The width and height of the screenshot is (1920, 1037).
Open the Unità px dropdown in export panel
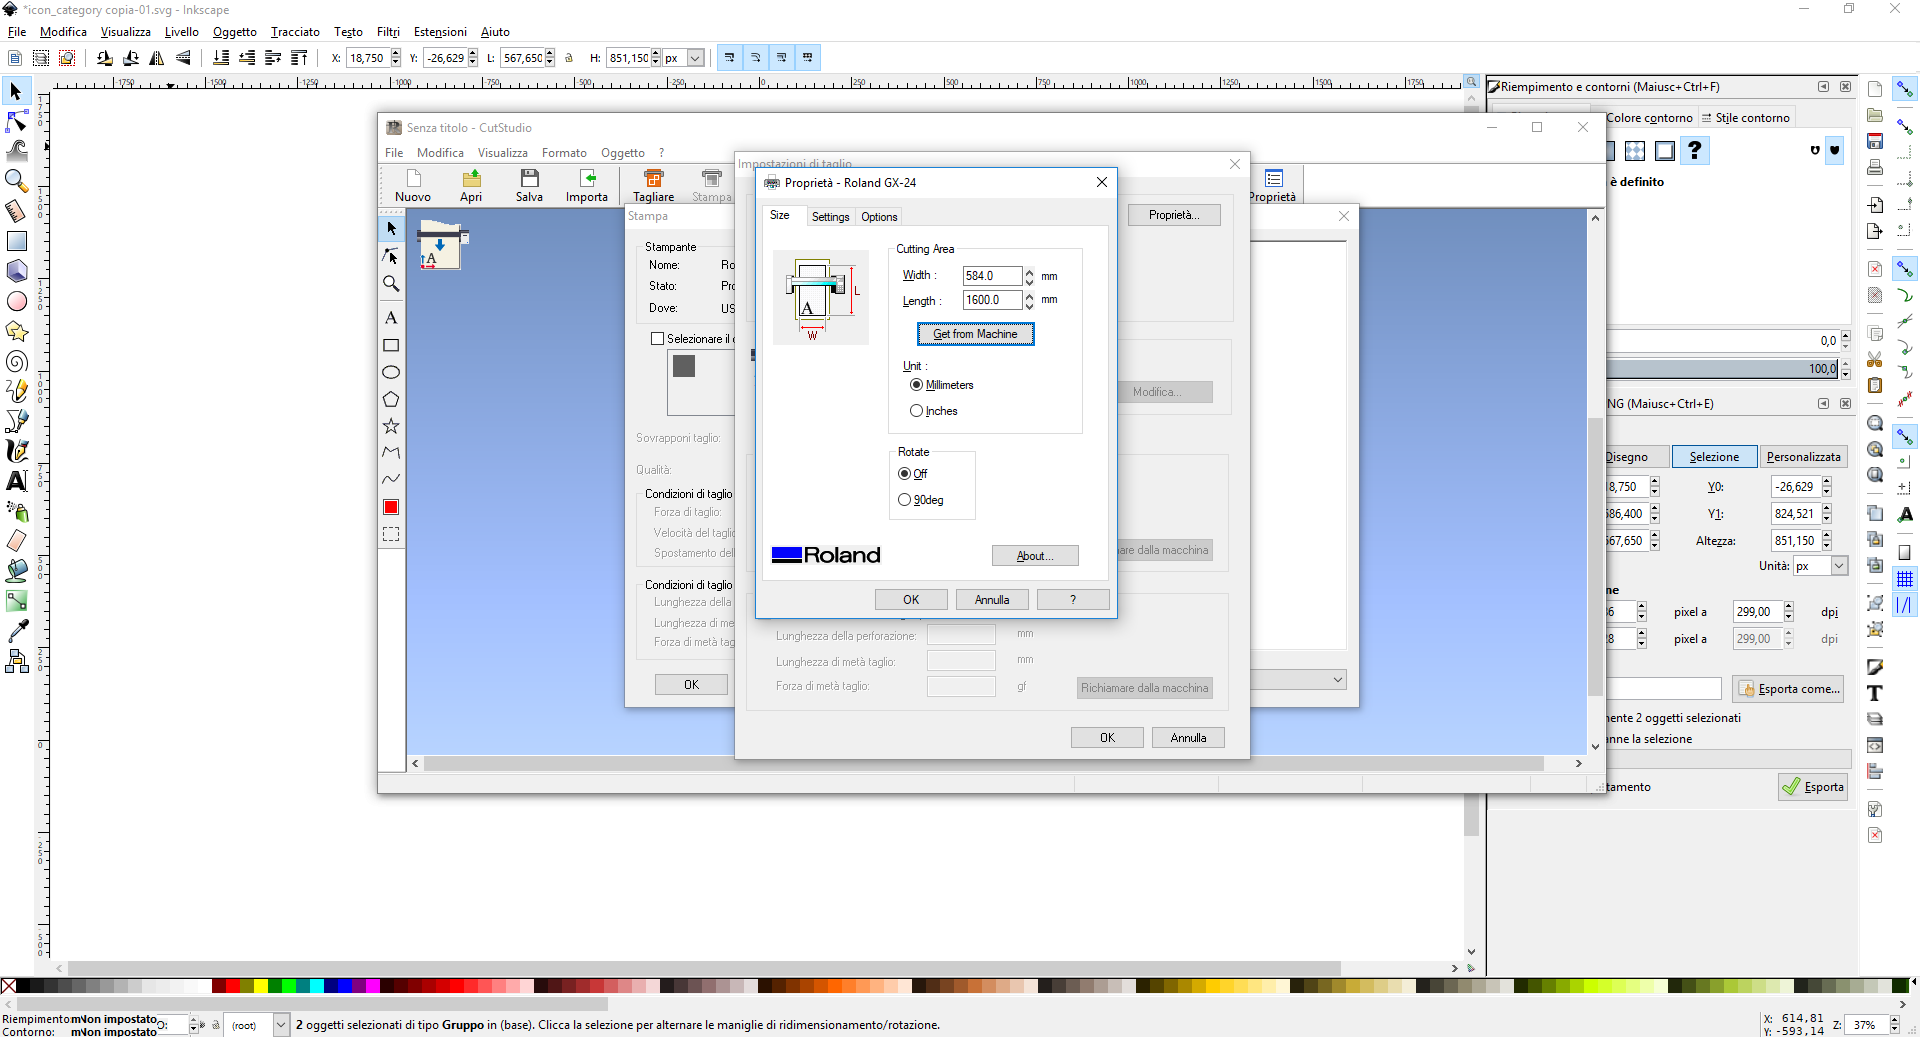[1838, 566]
